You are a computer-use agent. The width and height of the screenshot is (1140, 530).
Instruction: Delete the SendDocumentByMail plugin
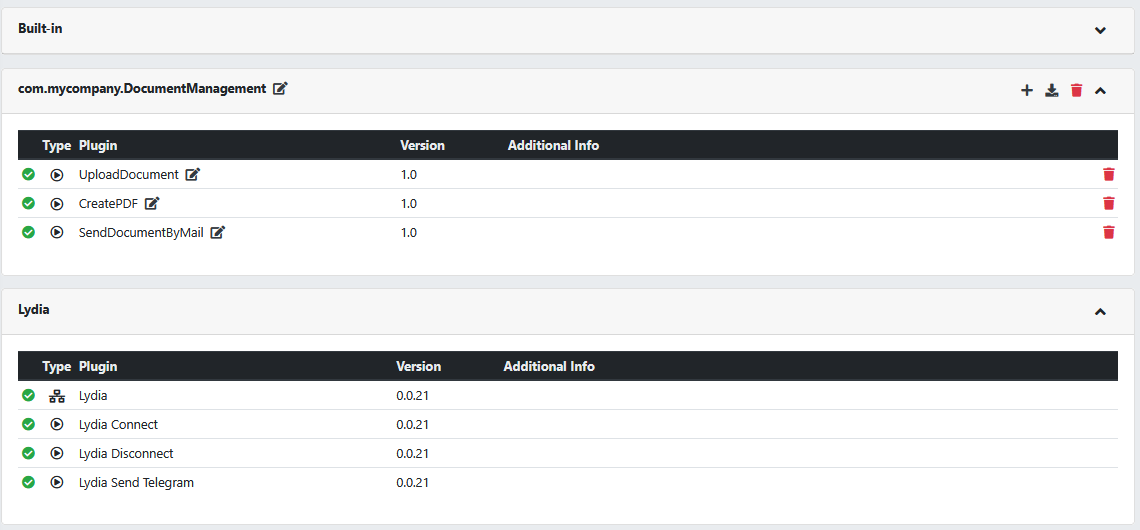click(1108, 233)
